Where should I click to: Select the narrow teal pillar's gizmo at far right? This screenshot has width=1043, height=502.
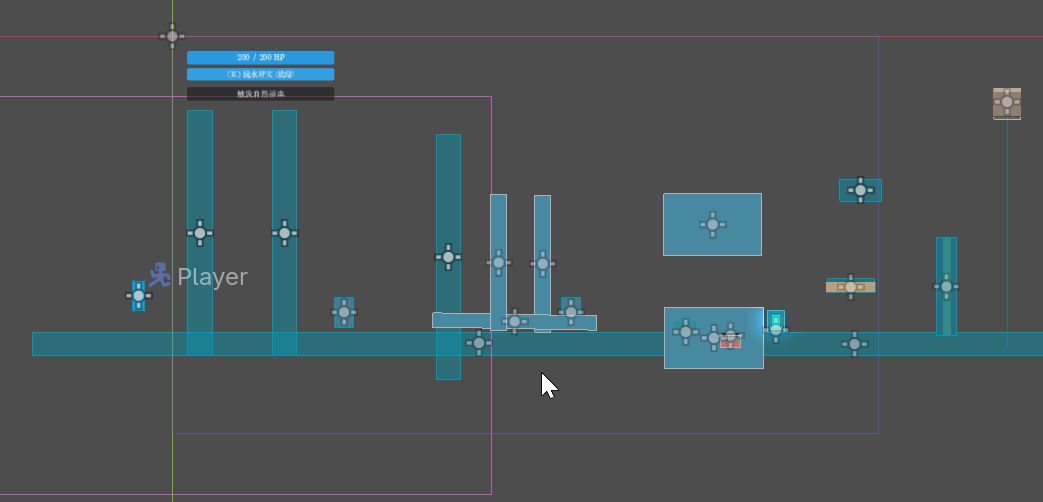click(x=946, y=287)
